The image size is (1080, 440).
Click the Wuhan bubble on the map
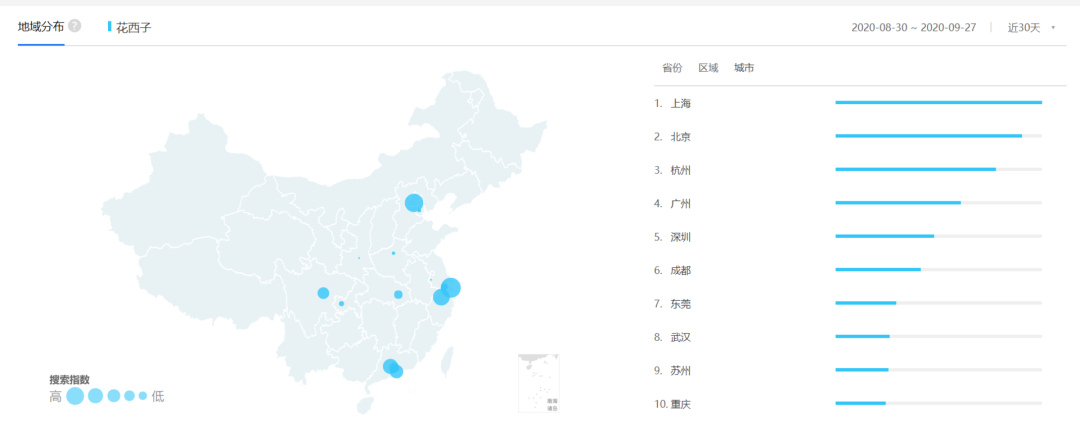pos(398,295)
